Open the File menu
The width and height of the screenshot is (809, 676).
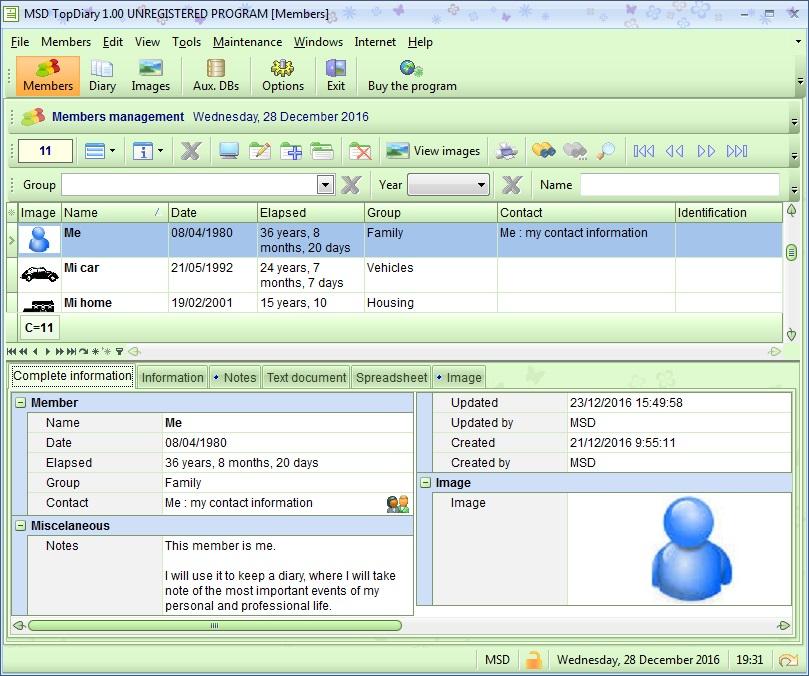coord(20,42)
